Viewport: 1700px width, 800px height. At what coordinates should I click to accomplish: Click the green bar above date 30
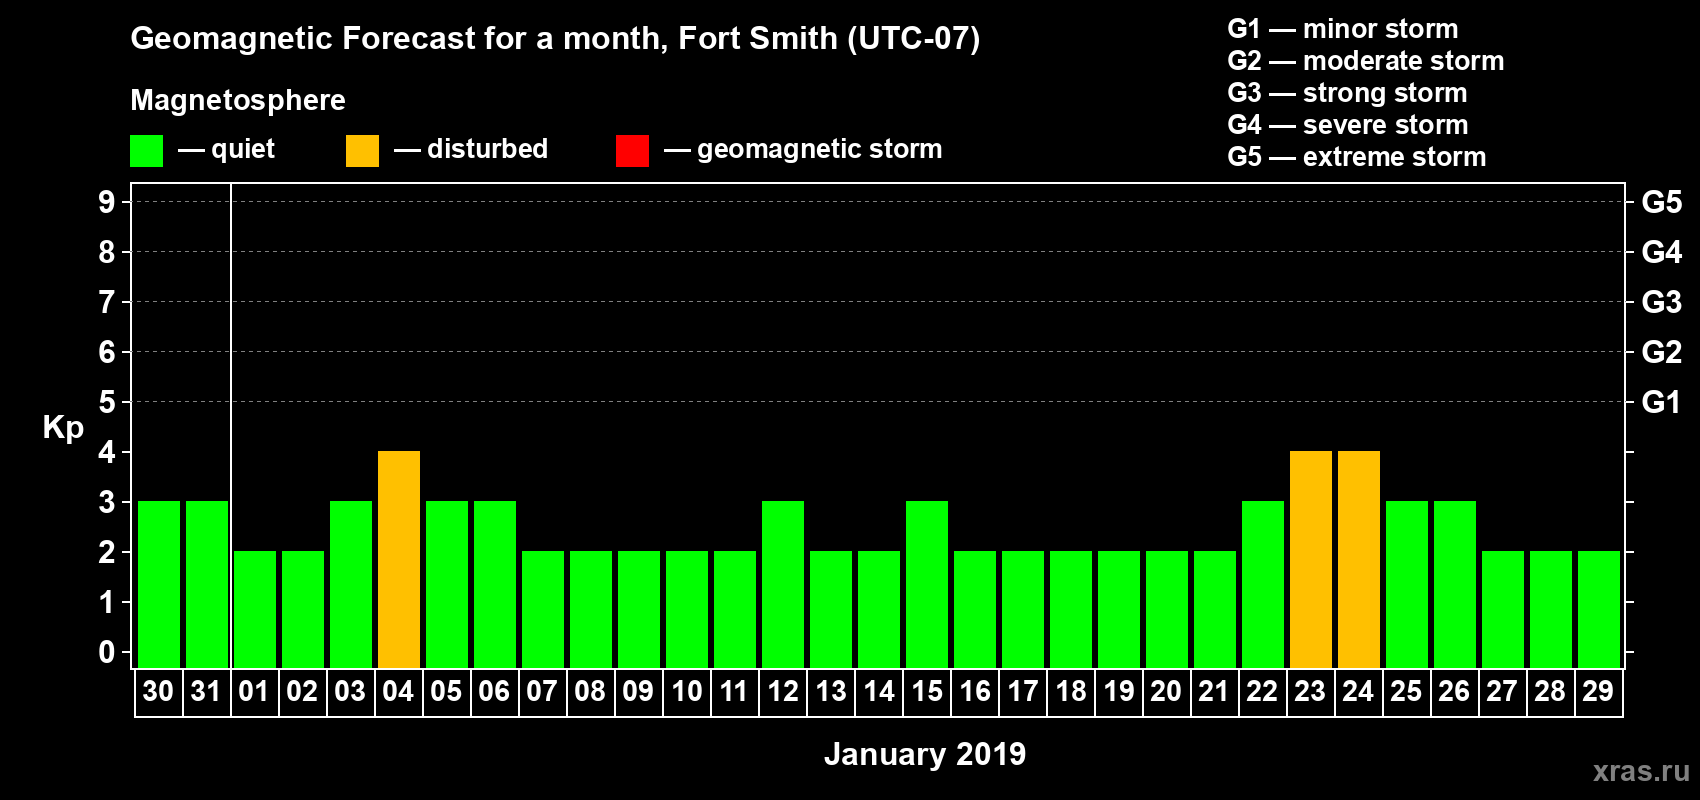(159, 584)
